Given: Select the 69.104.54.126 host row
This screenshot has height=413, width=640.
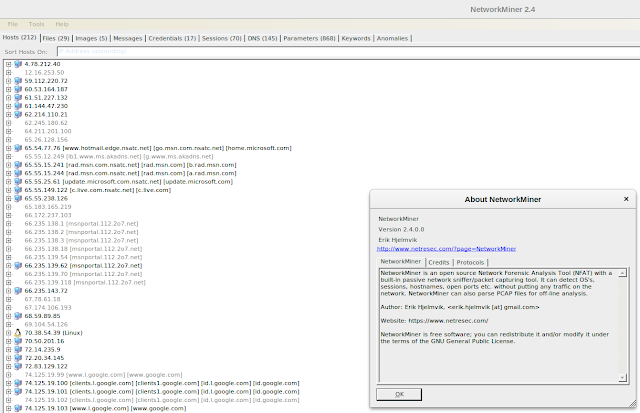Looking at the screenshot, I should 46,324.
